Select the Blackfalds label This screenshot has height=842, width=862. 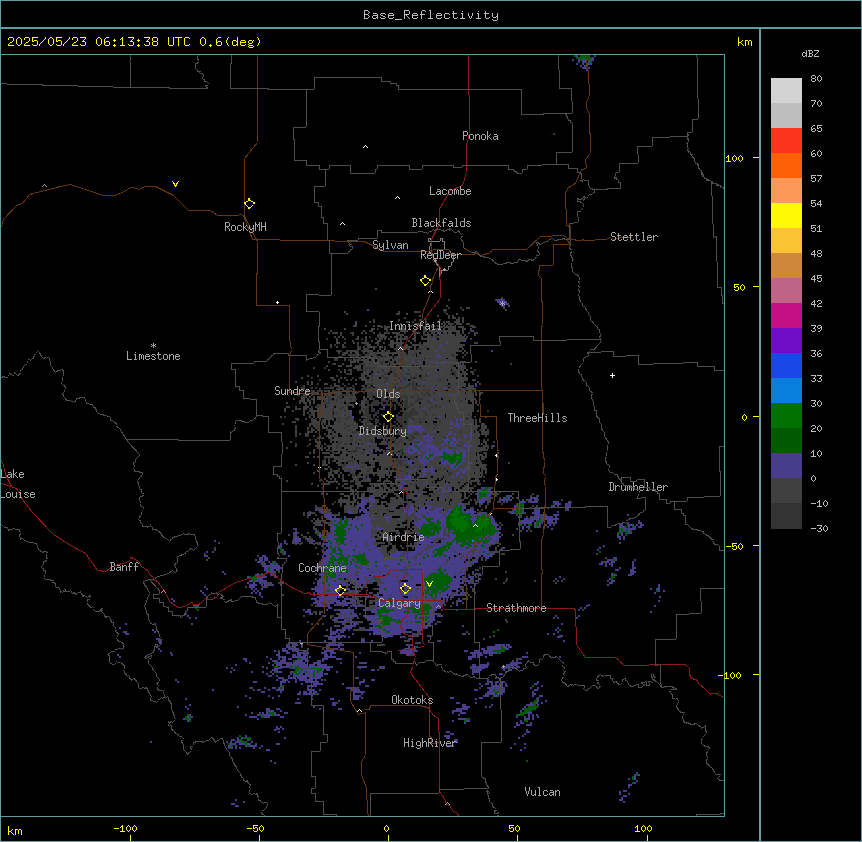point(441,223)
